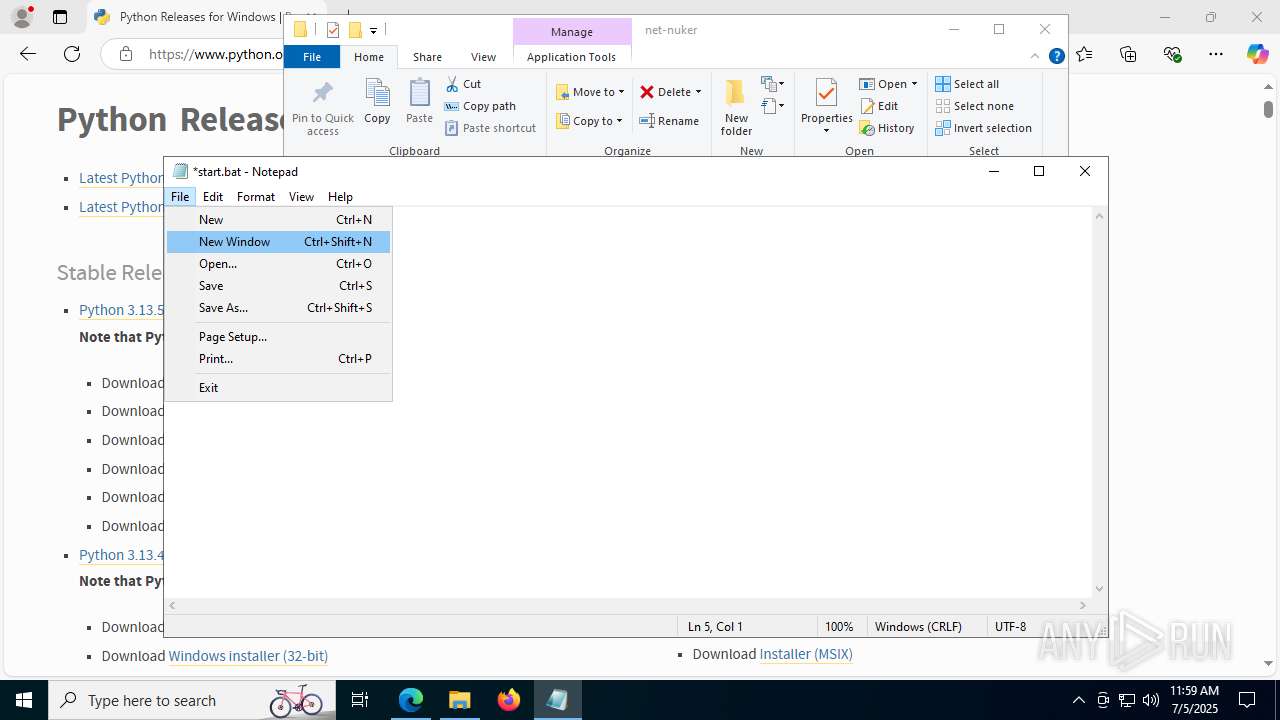Click Select none in the Select group
Screen dimensions: 1280x720
tap(974, 106)
